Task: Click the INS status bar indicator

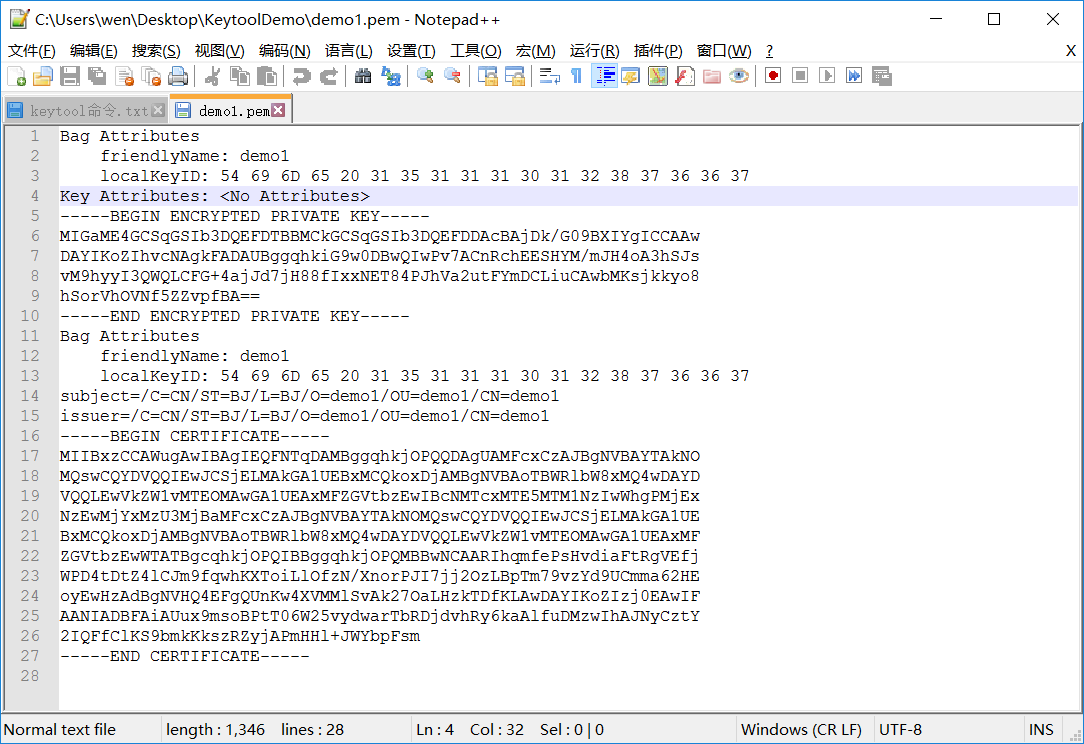Action: (x=1040, y=729)
